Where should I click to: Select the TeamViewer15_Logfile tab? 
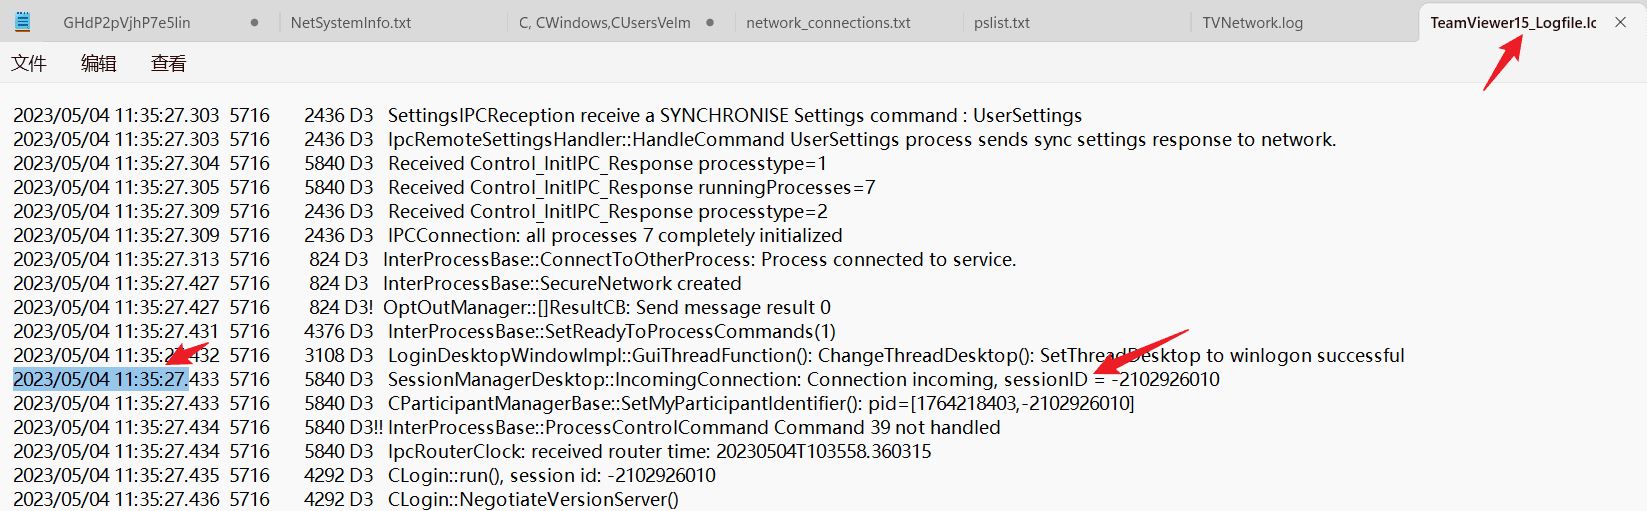coord(1512,22)
